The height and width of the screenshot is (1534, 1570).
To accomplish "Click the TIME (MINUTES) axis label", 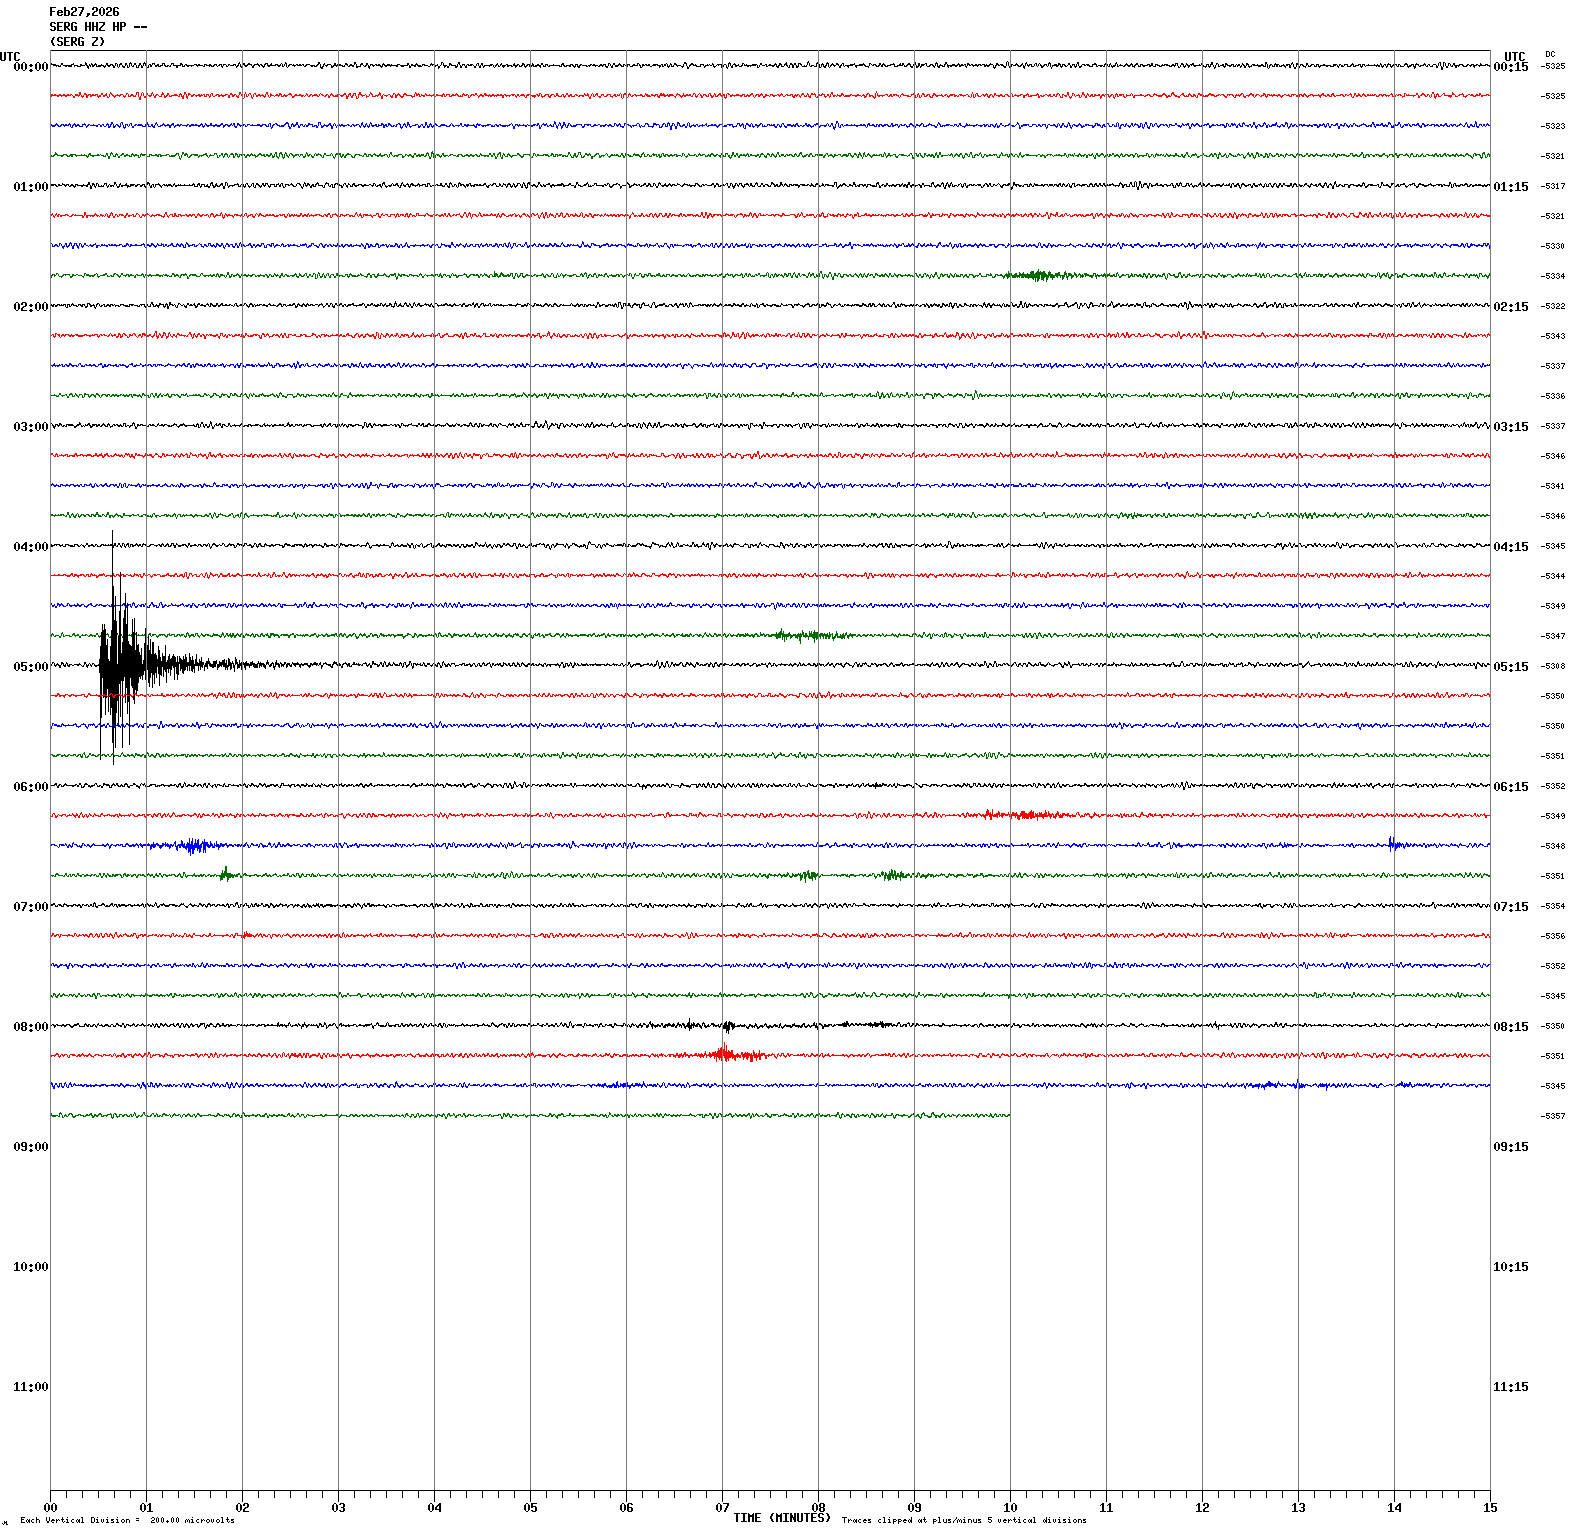I will tap(781, 1518).
